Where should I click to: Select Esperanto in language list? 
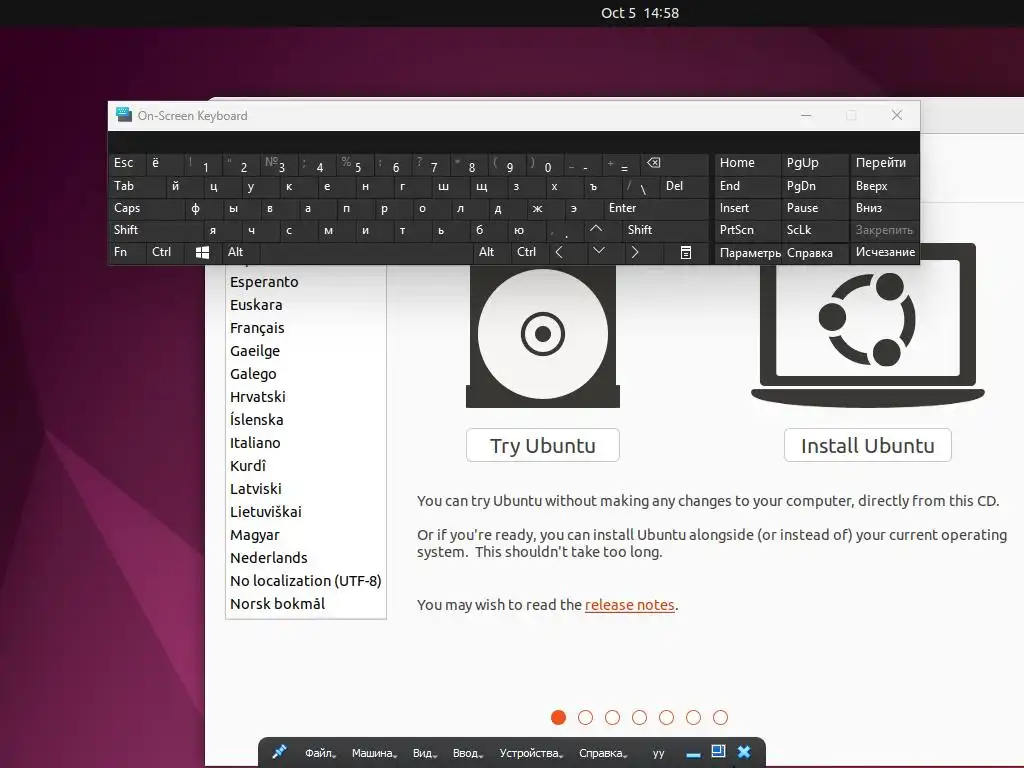306,282
